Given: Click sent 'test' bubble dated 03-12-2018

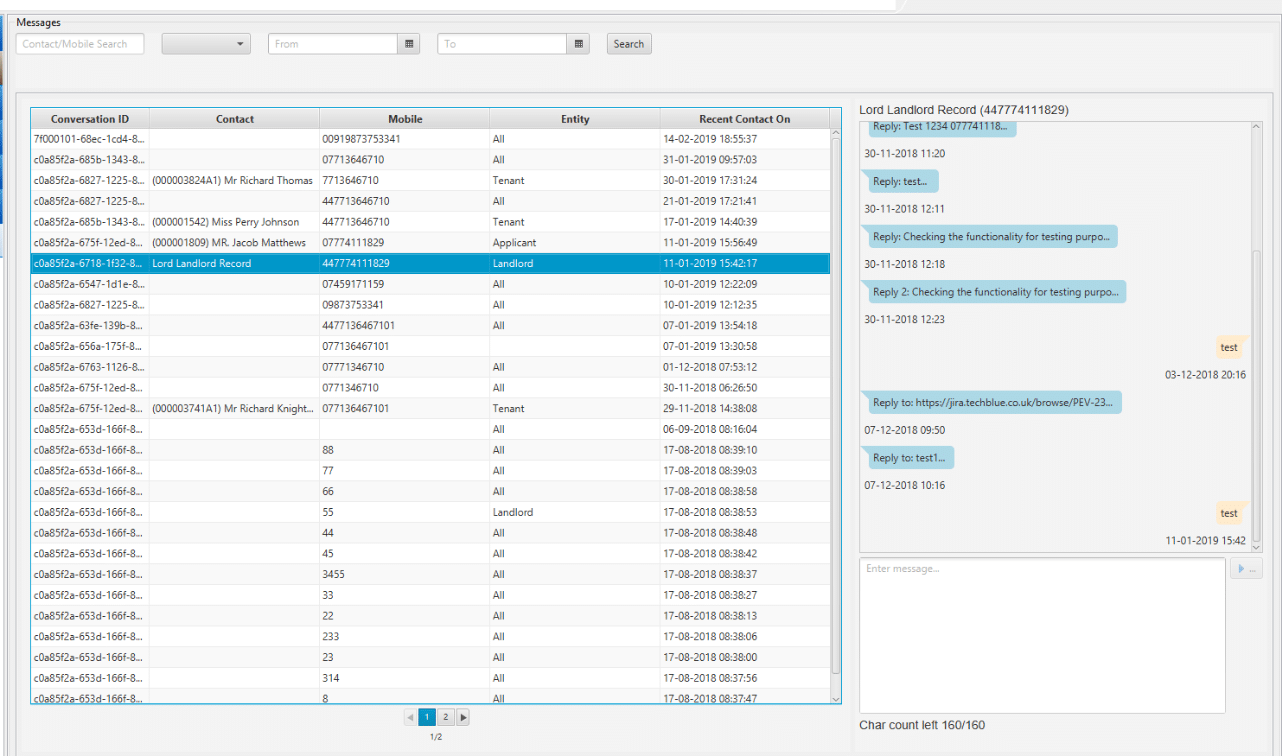Looking at the screenshot, I should click(x=1229, y=348).
